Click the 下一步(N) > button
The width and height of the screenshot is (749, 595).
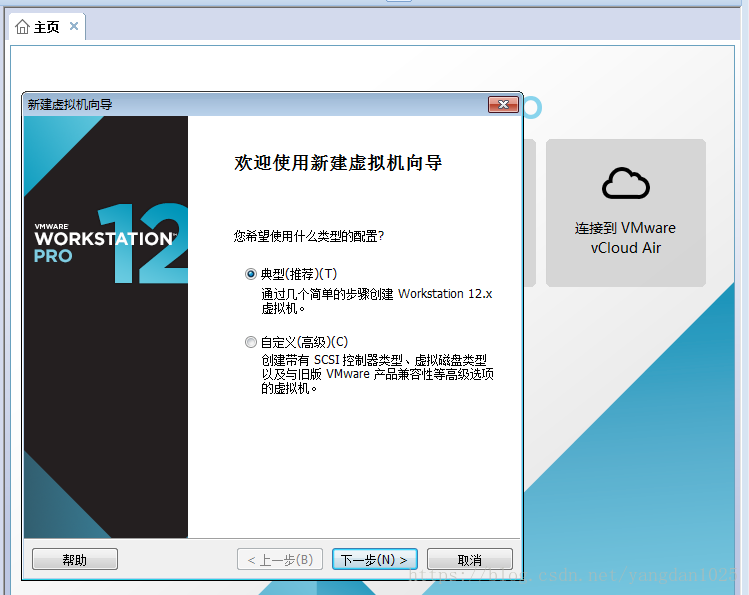pyautogui.click(x=374, y=559)
